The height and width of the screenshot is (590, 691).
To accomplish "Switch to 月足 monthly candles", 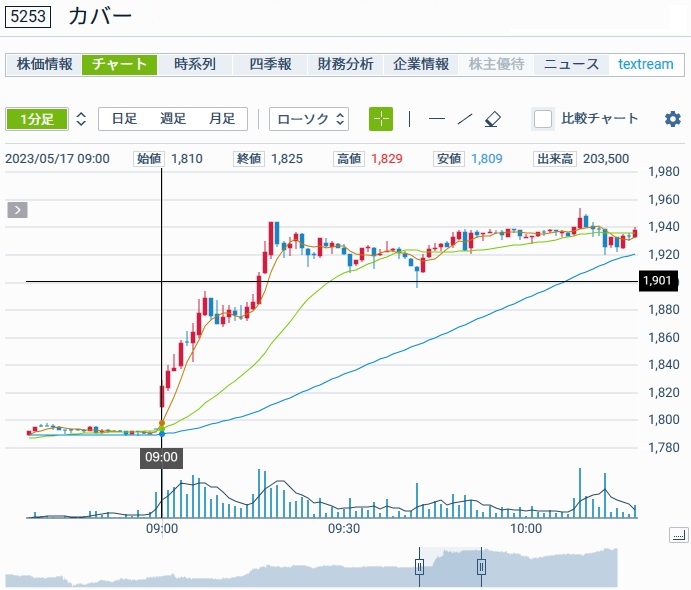I will coord(222,119).
